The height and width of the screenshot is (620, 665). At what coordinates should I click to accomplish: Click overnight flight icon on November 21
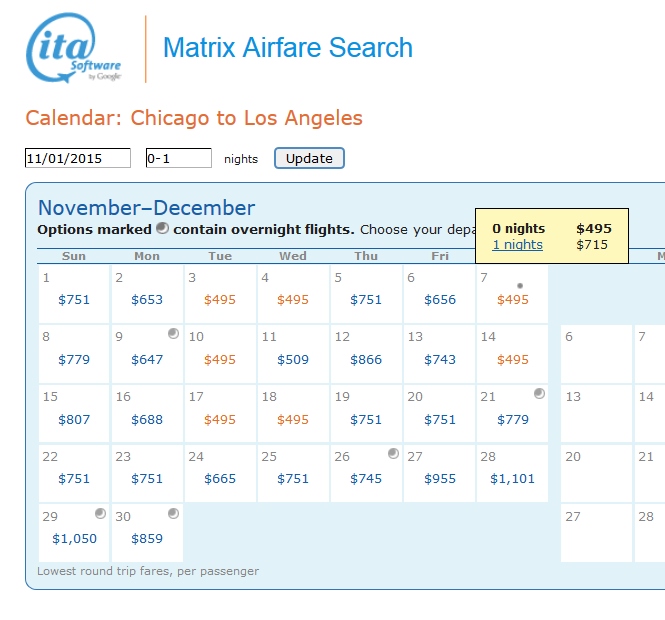click(539, 394)
